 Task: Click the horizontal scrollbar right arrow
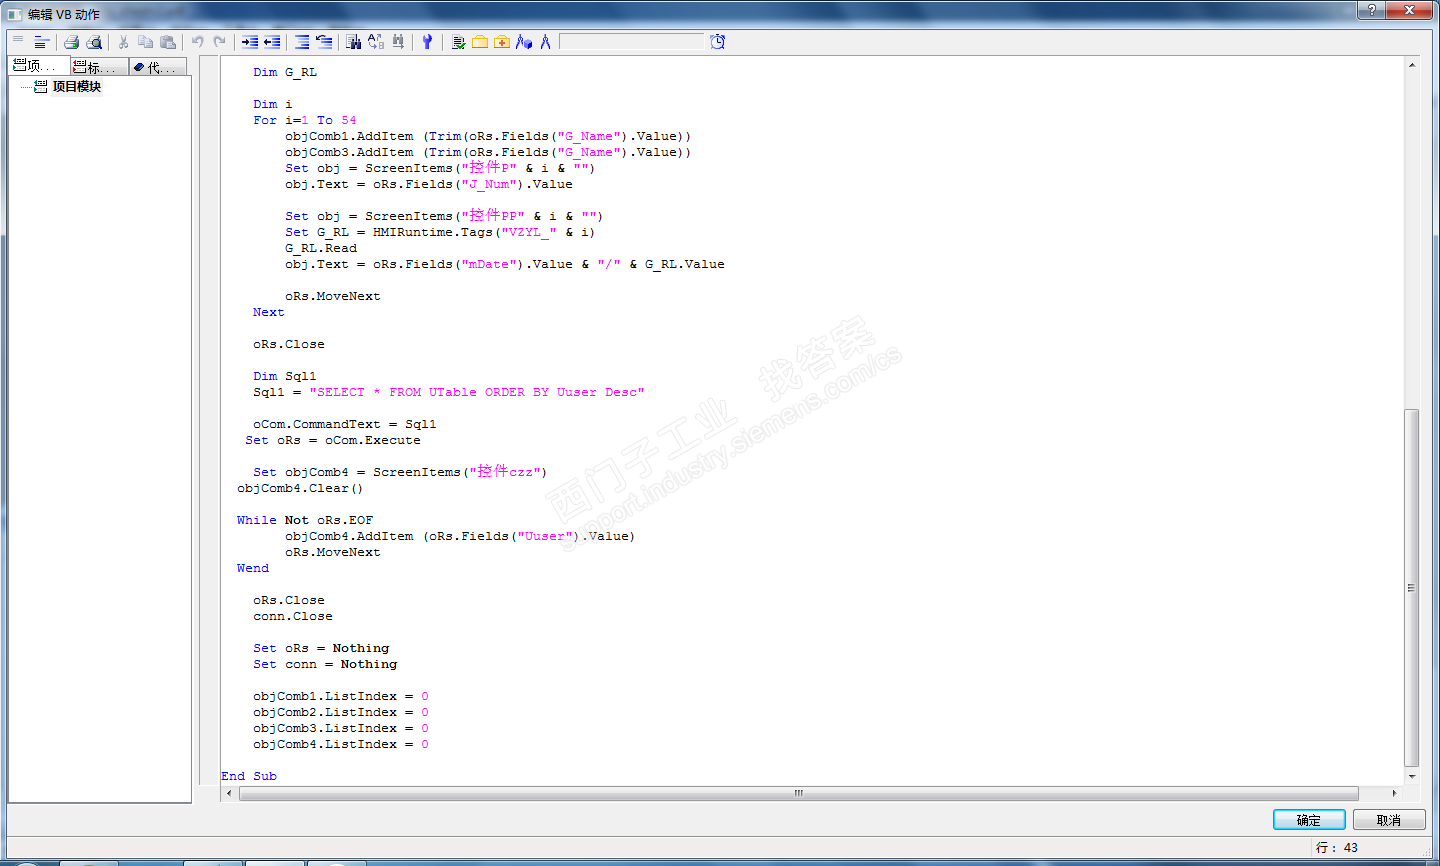tap(1394, 793)
